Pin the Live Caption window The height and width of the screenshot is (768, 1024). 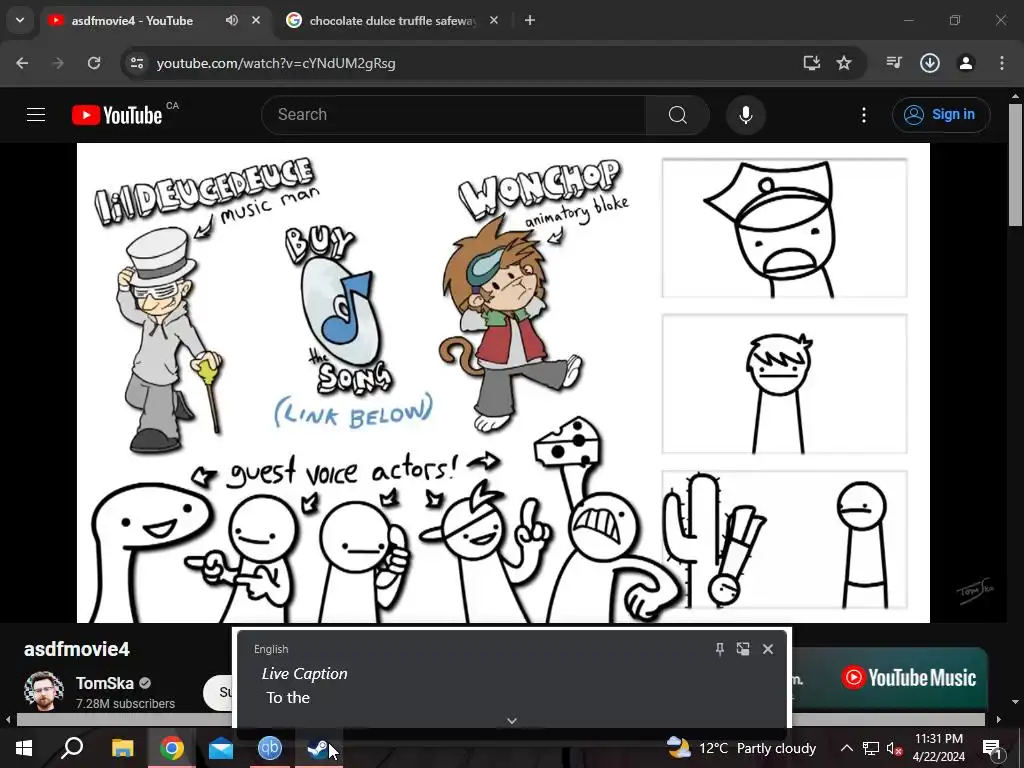[x=720, y=648]
